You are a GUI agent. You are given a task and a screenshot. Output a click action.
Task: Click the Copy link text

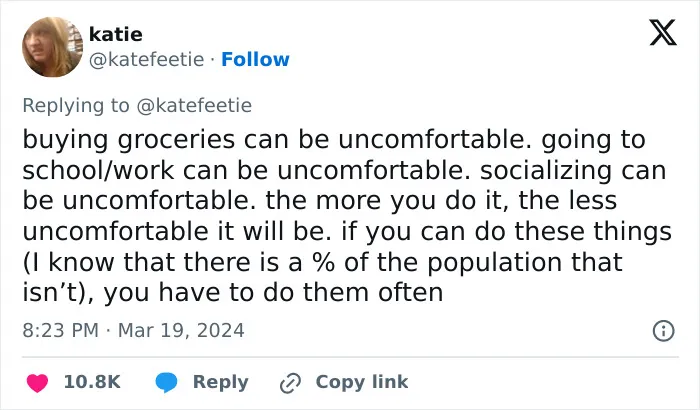[x=362, y=382]
